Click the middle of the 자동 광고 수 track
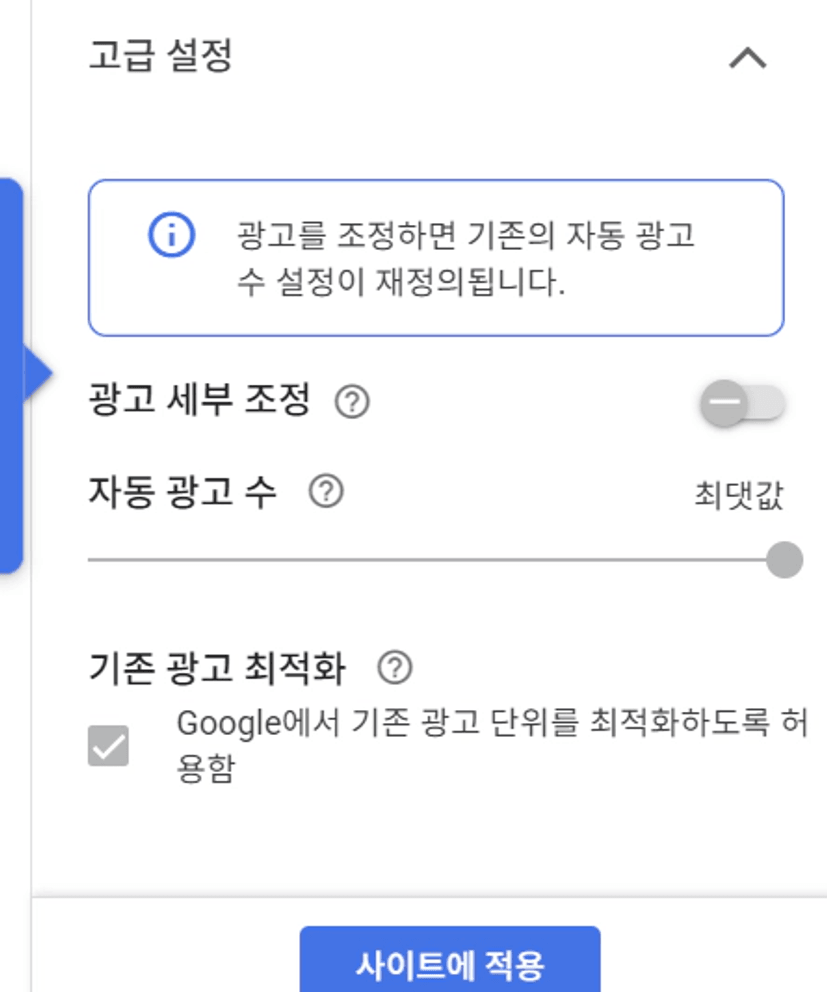 (435, 560)
